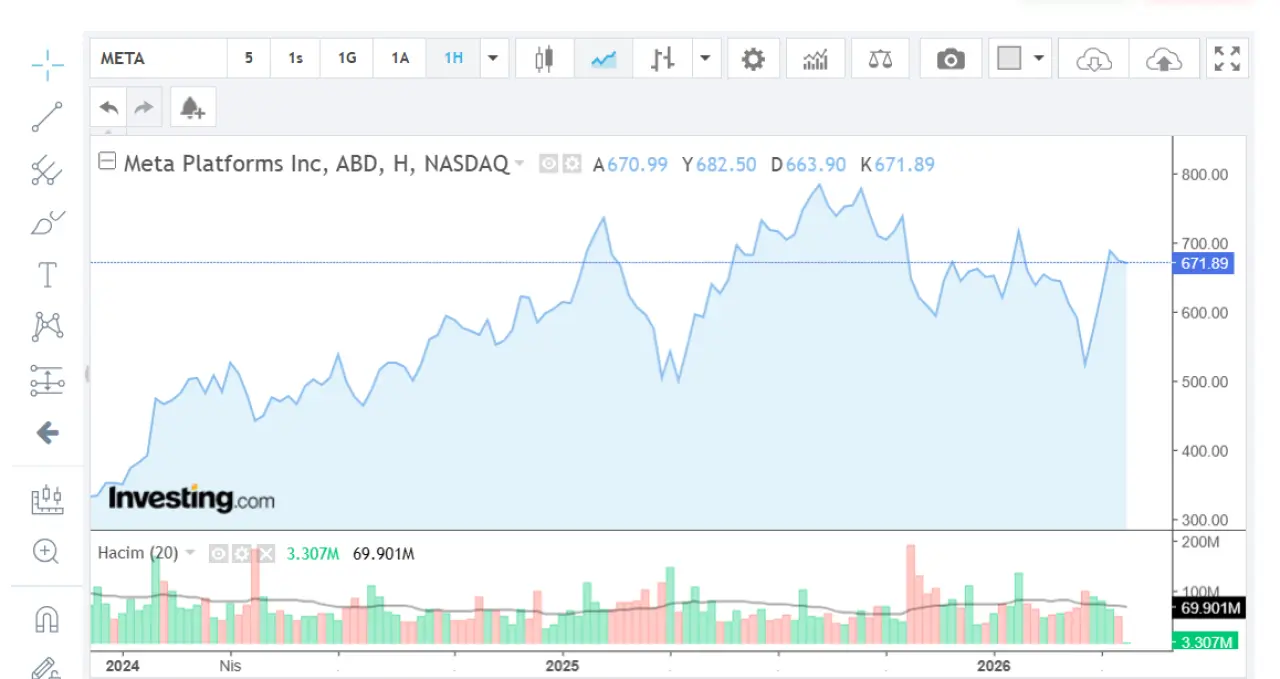Open the bar style dropdown arrow
The width and height of the screenshot is (1280, 679).
tap(706, 59)
